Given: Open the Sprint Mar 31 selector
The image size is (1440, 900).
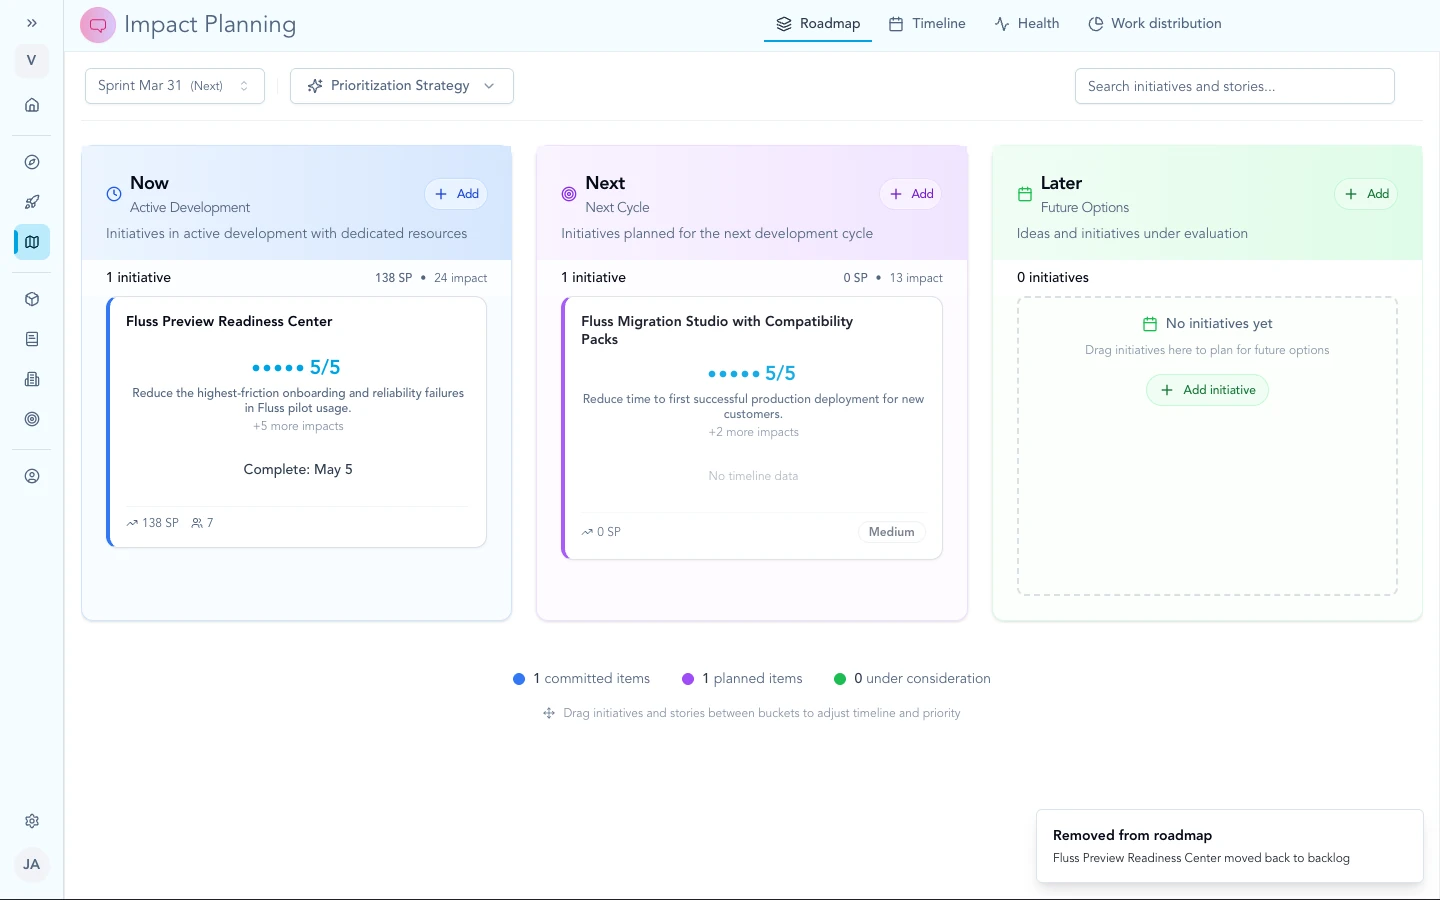Looking at the screenshot, I should [175, 86].
